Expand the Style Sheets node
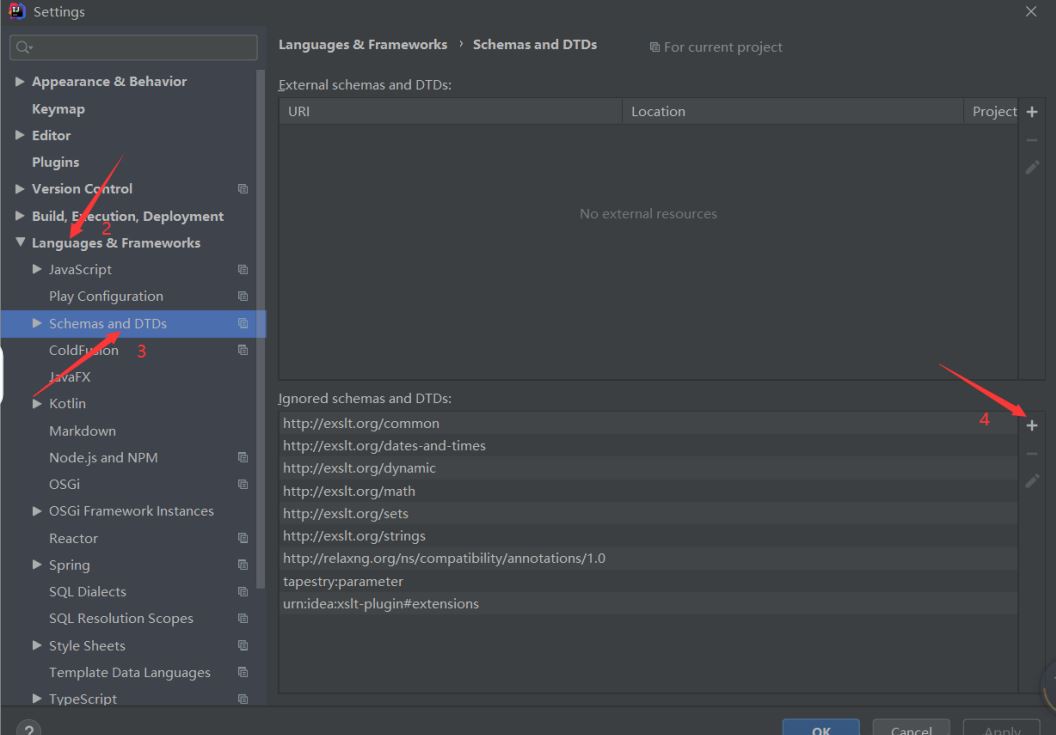Viewport: 1056px width, 735px height. coord(37,645)
